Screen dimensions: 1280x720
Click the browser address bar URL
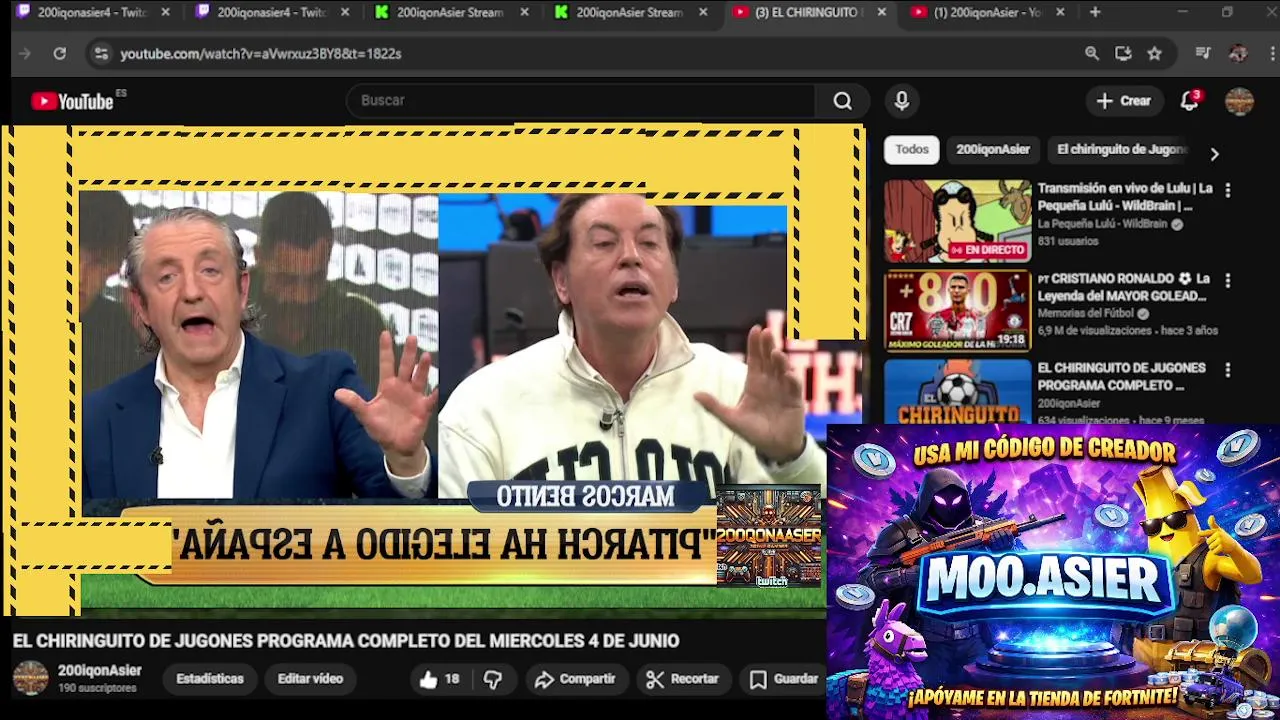(x=261, y=54)
